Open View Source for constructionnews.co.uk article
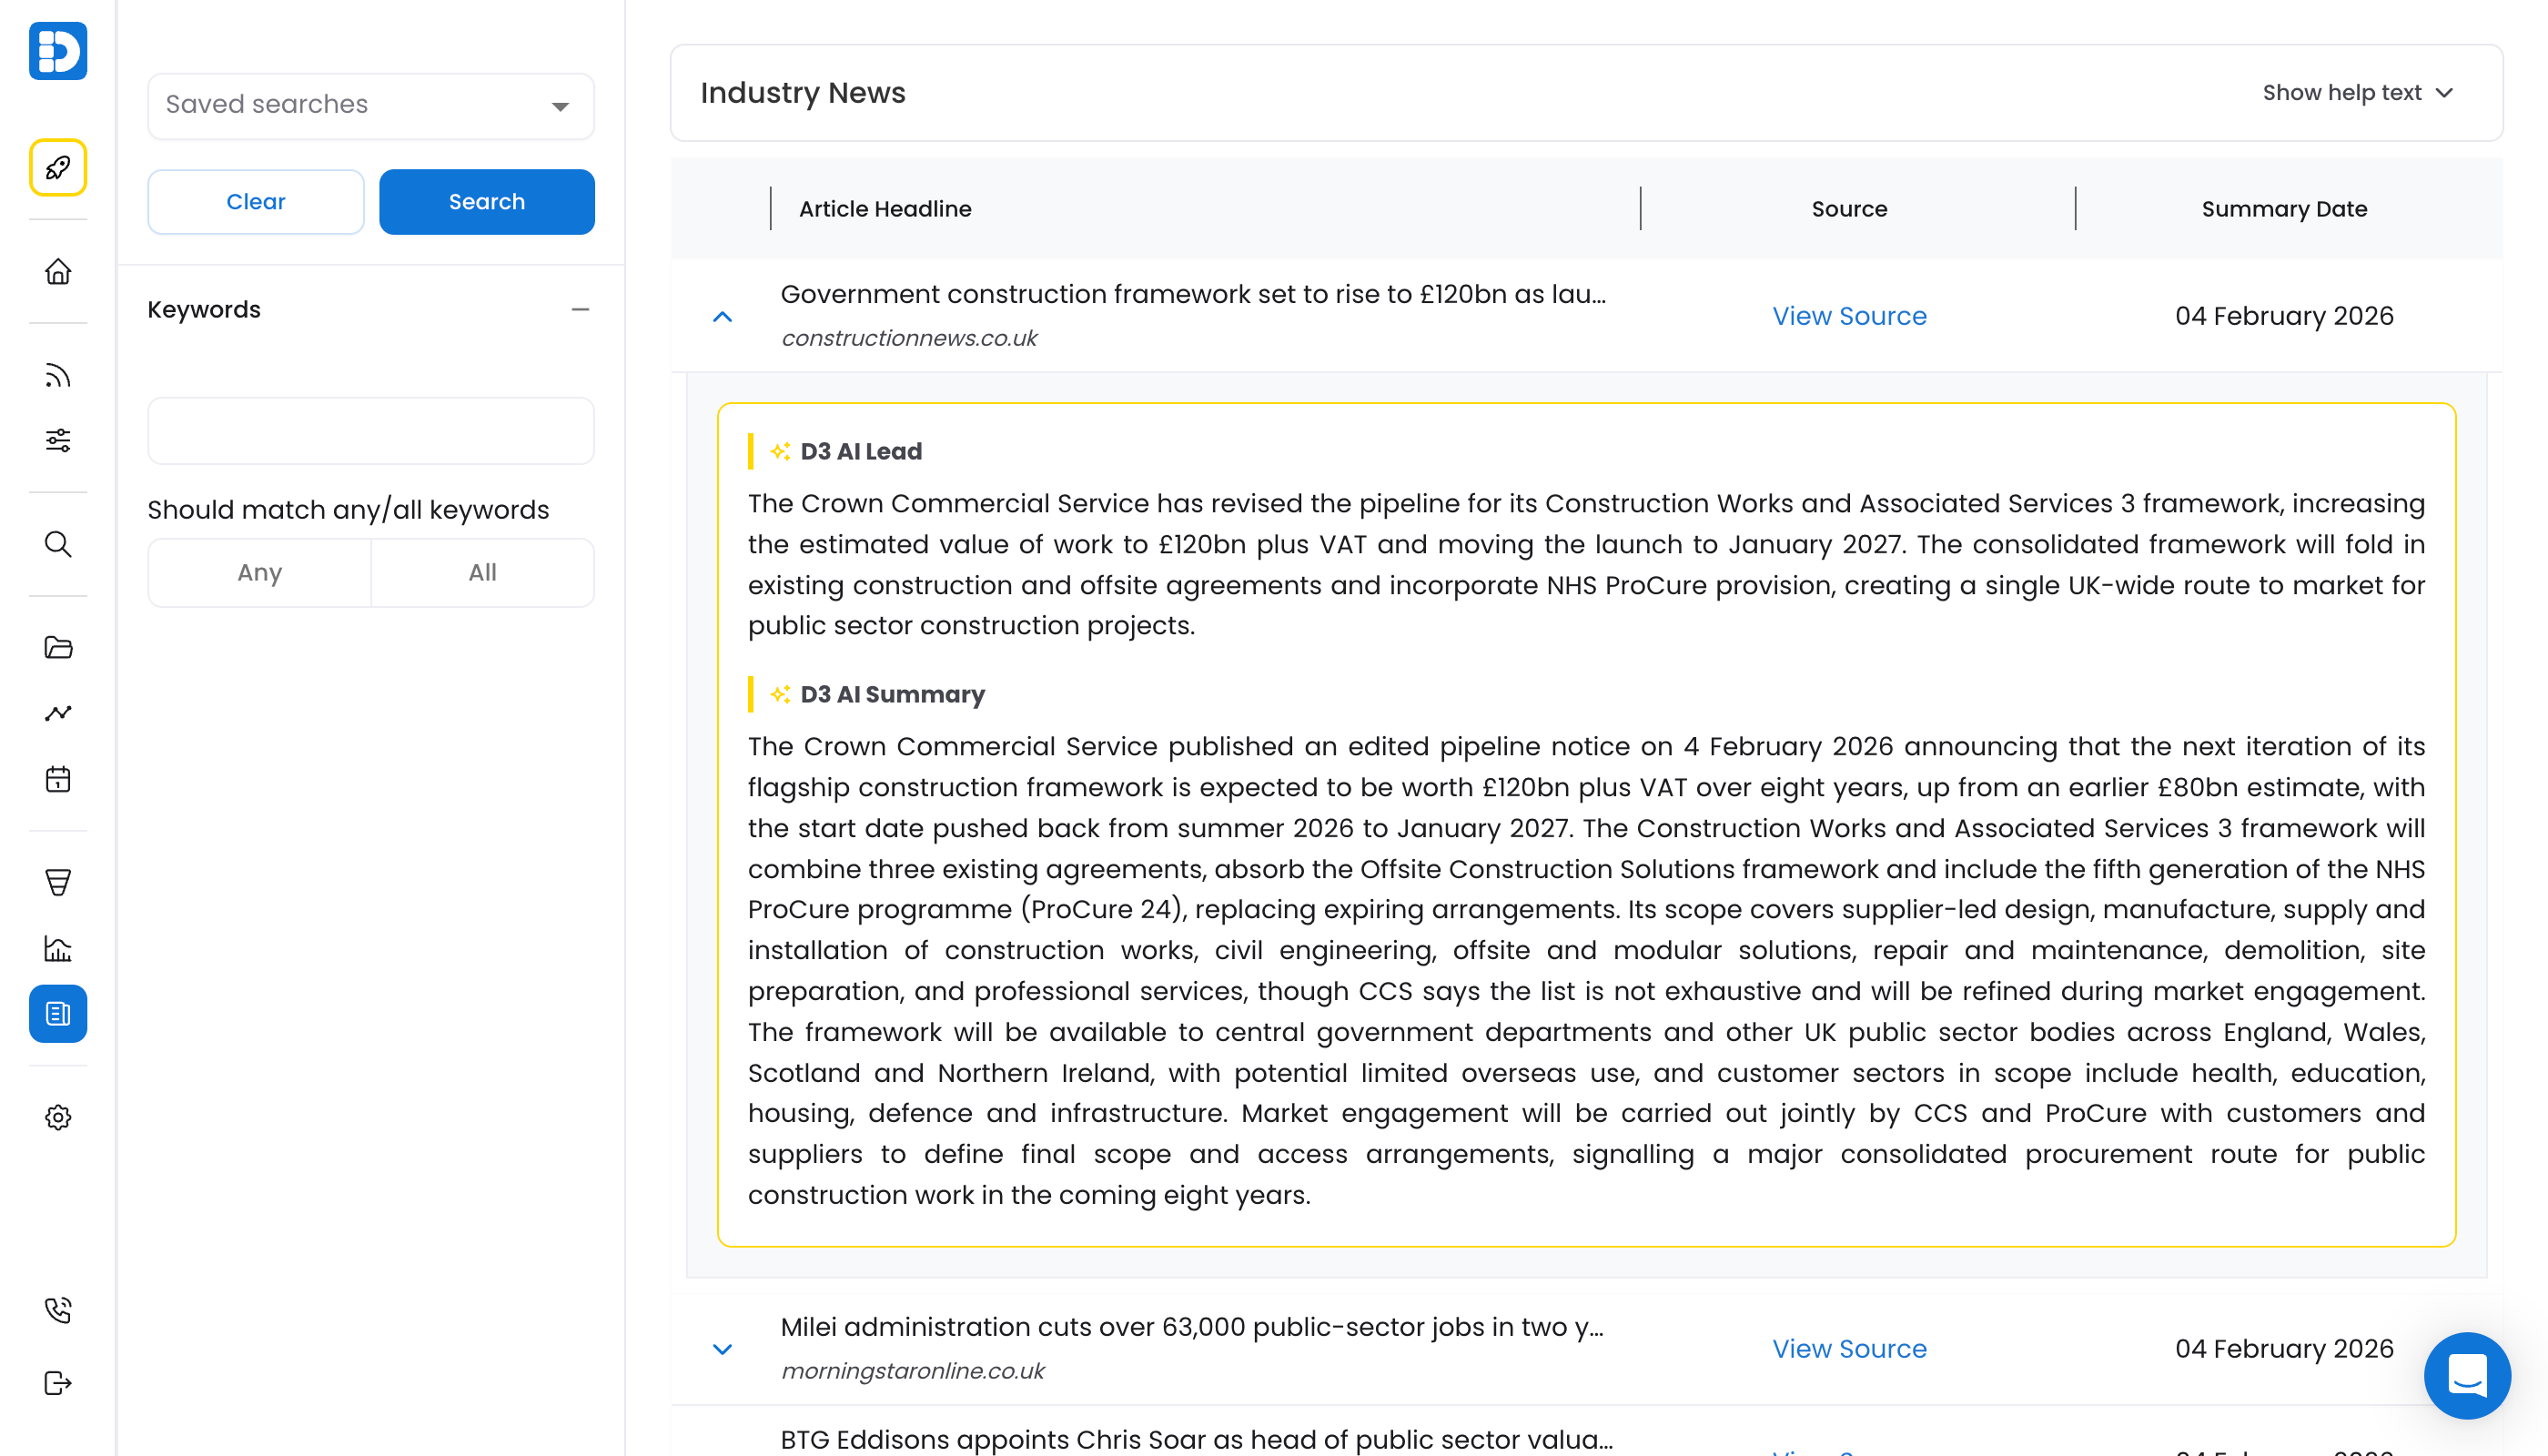 pyautogui.click(x=1848, y=316)
